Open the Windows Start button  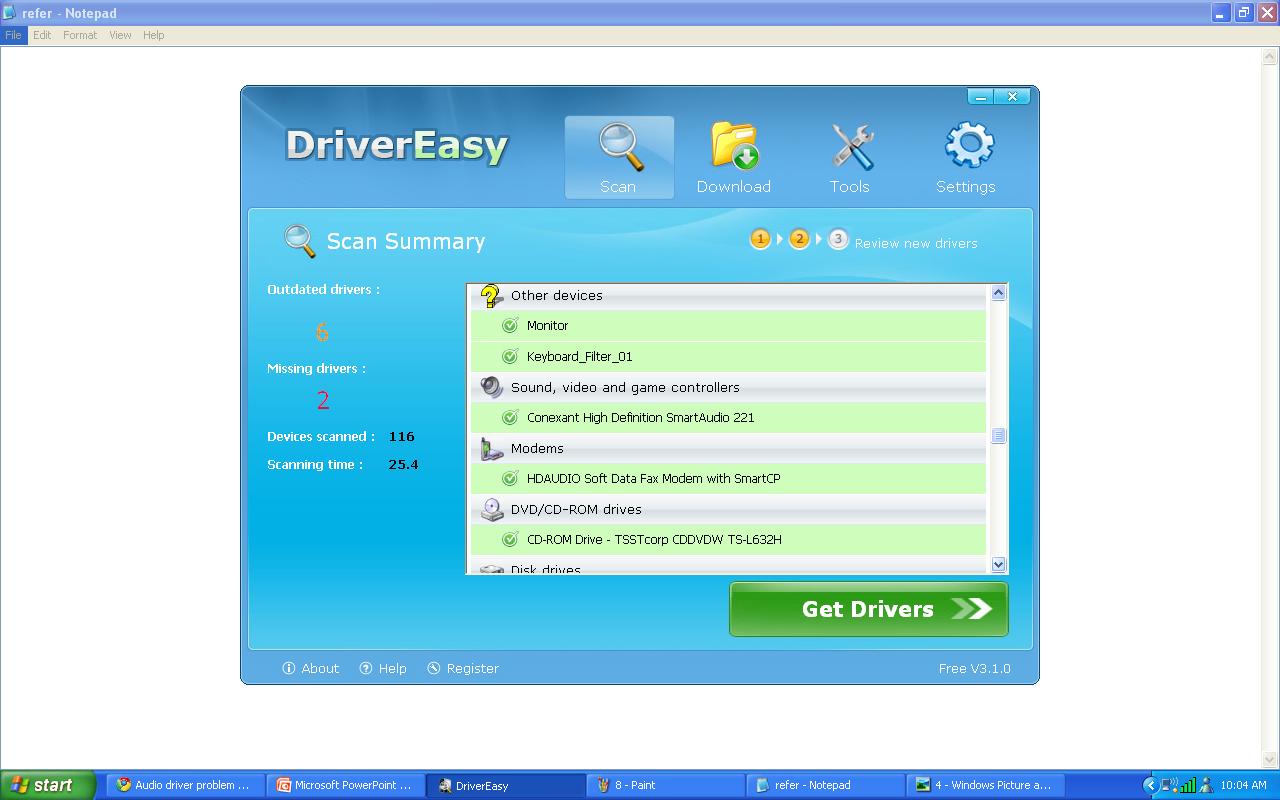(48, 785)
